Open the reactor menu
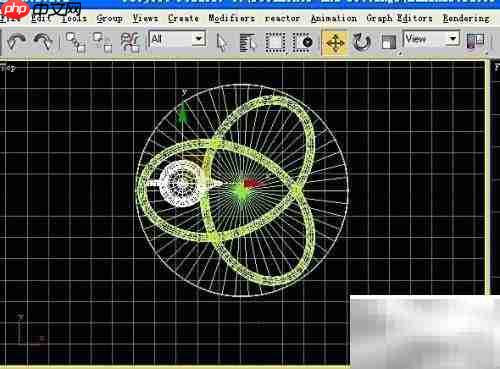Screen dimensions: 500x369 click(282, 18)
